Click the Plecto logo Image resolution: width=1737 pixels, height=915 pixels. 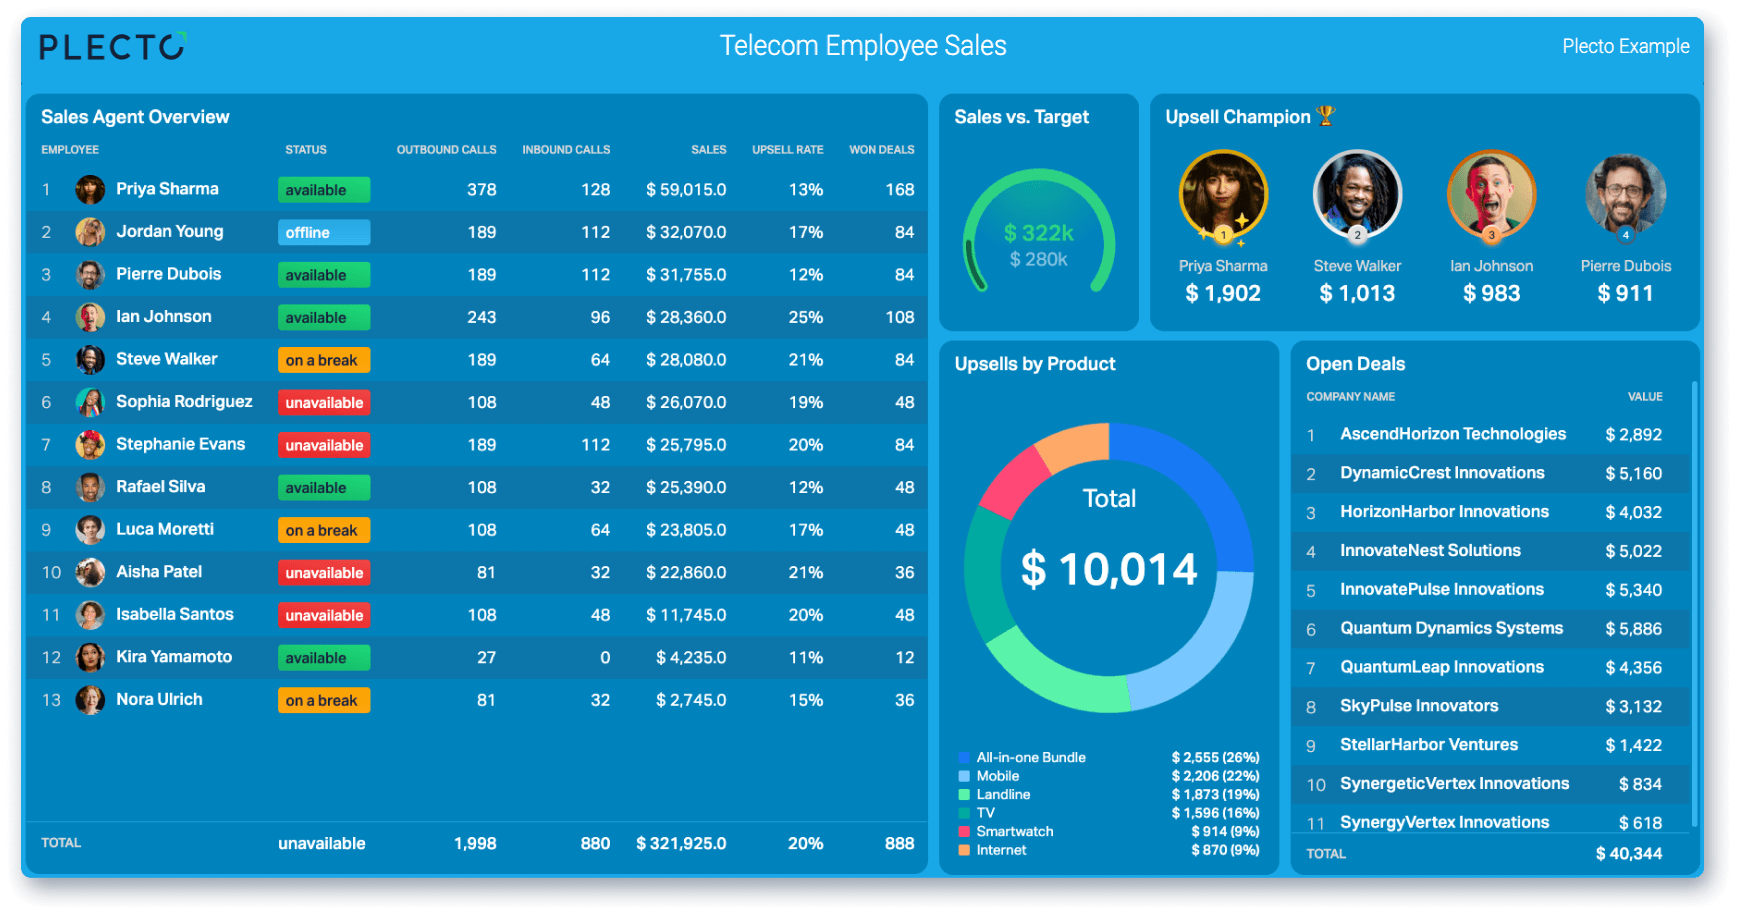coord(113,47)
